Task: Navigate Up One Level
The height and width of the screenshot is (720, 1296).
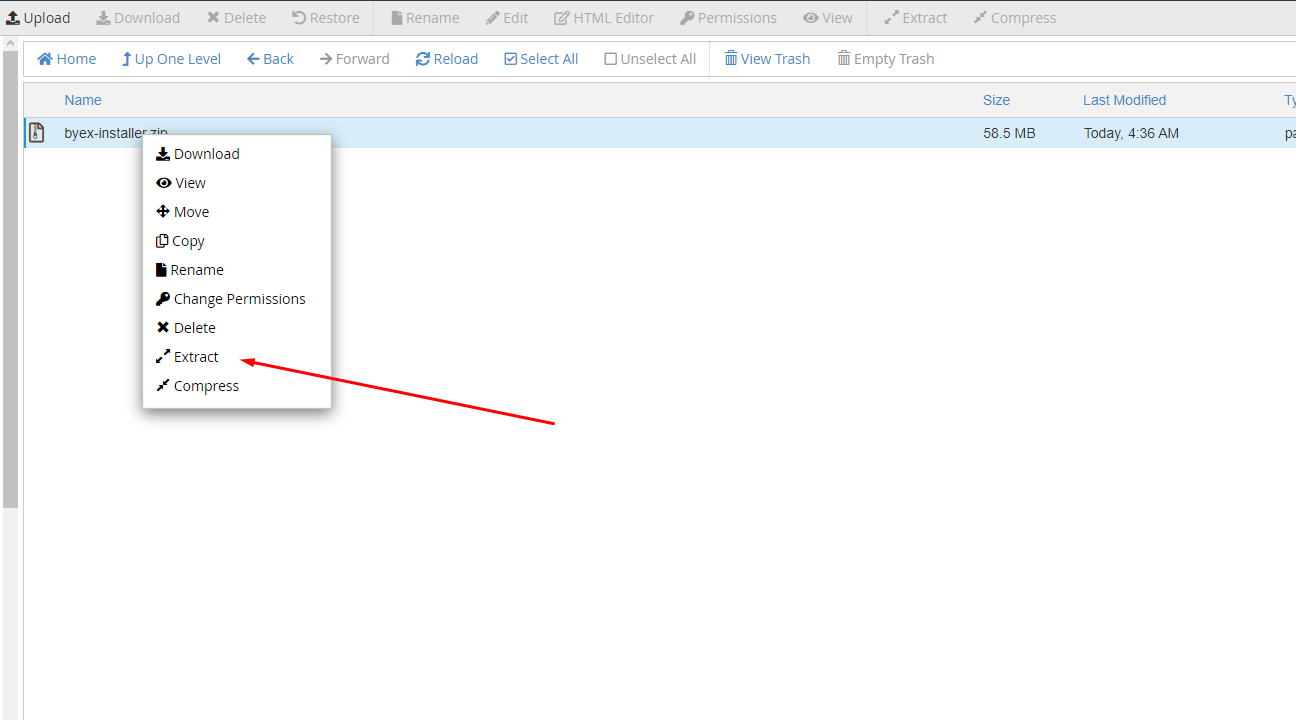Action: coord(171,59)
